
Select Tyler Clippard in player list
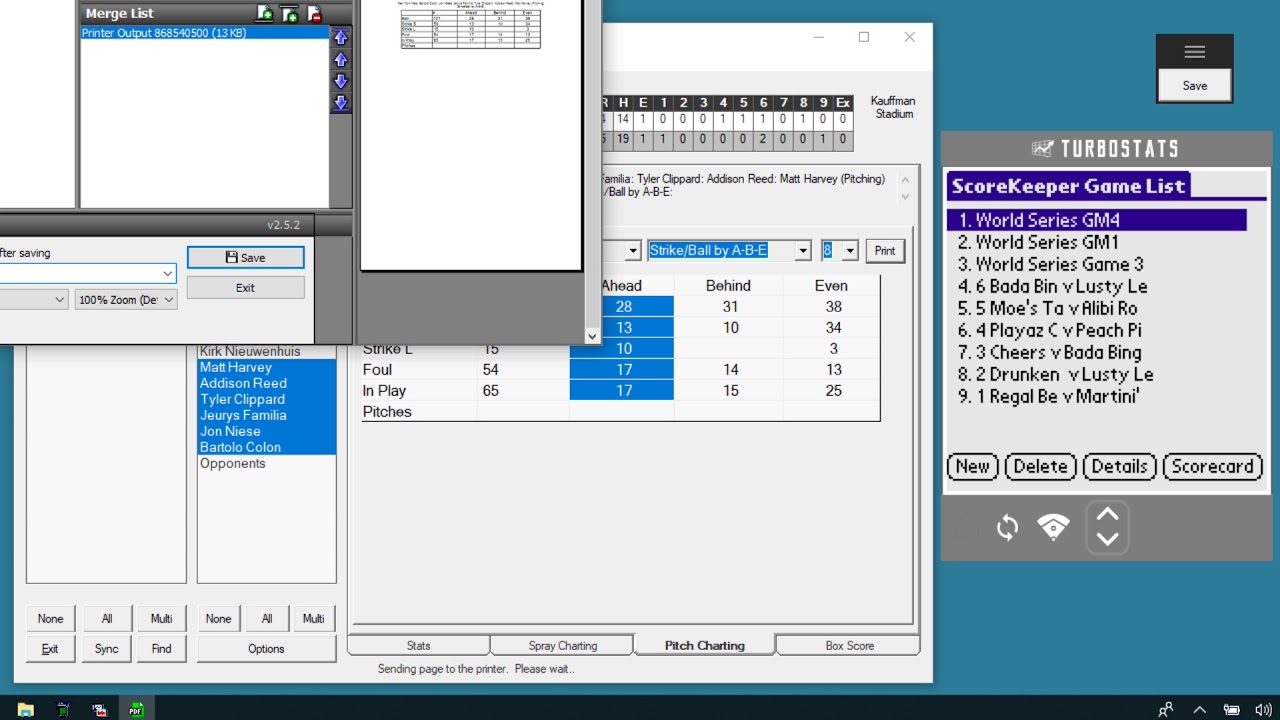267,399
